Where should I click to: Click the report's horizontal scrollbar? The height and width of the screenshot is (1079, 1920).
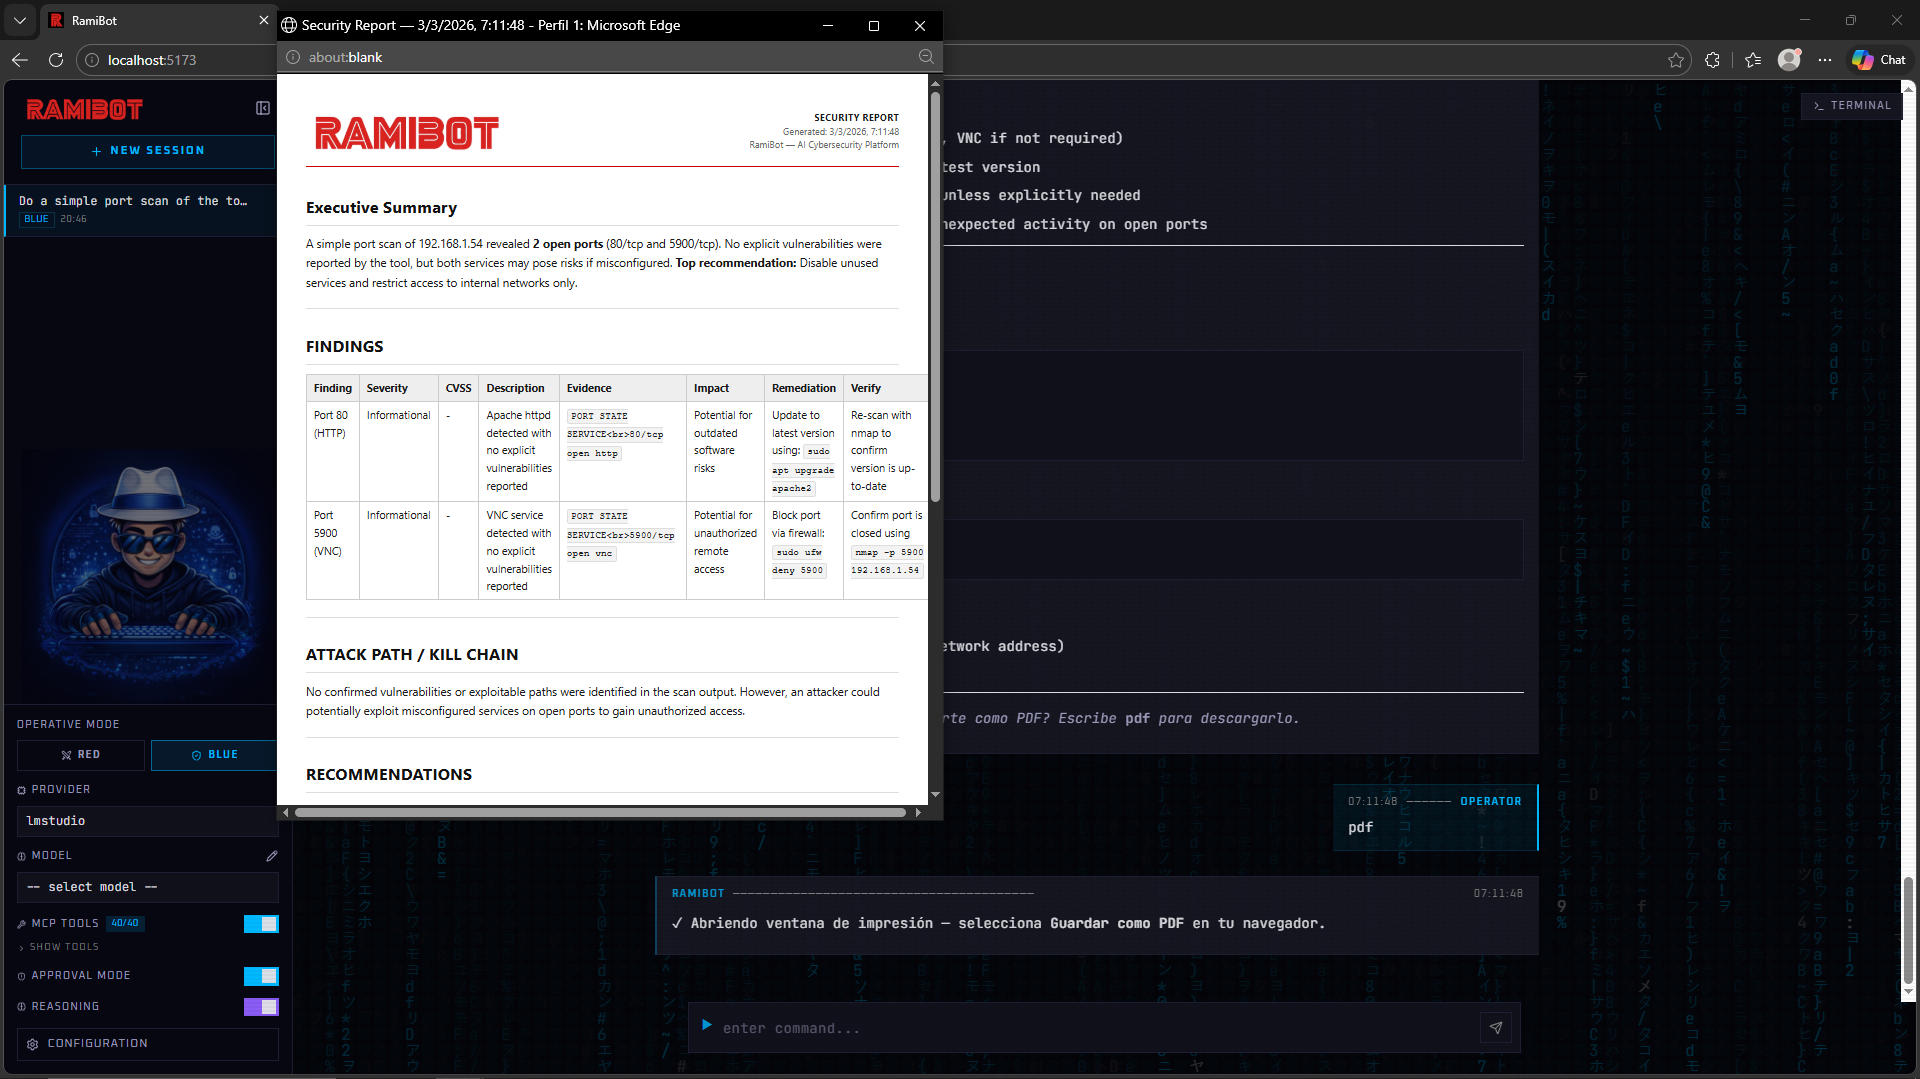(600, 812)
